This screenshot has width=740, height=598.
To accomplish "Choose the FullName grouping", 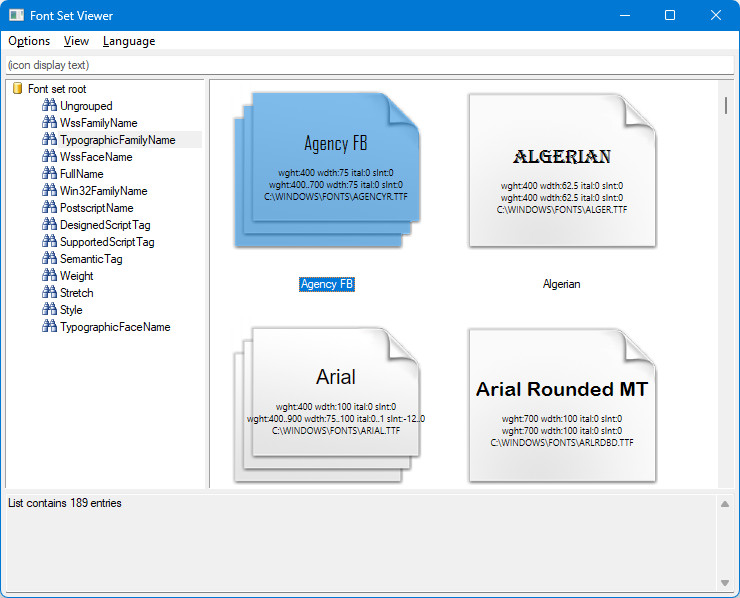I will pos(81,174).
